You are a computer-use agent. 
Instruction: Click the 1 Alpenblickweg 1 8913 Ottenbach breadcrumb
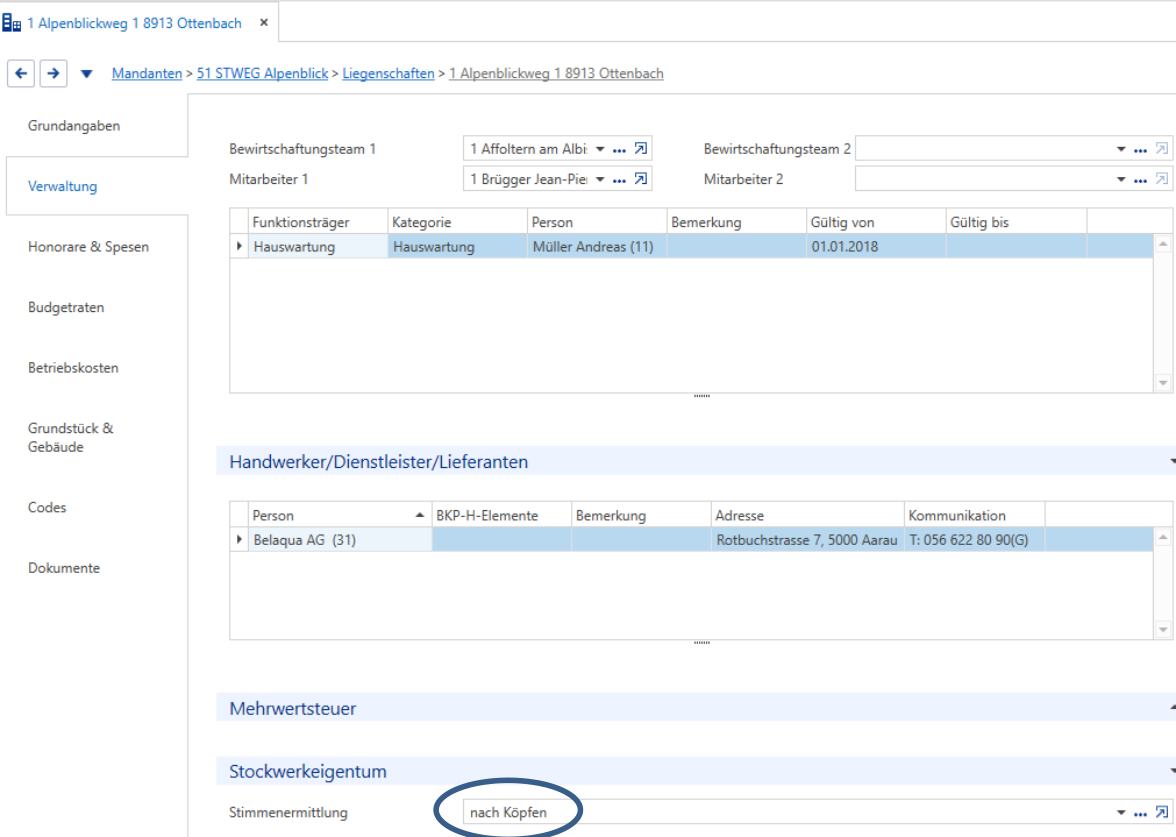pos(556,74)
